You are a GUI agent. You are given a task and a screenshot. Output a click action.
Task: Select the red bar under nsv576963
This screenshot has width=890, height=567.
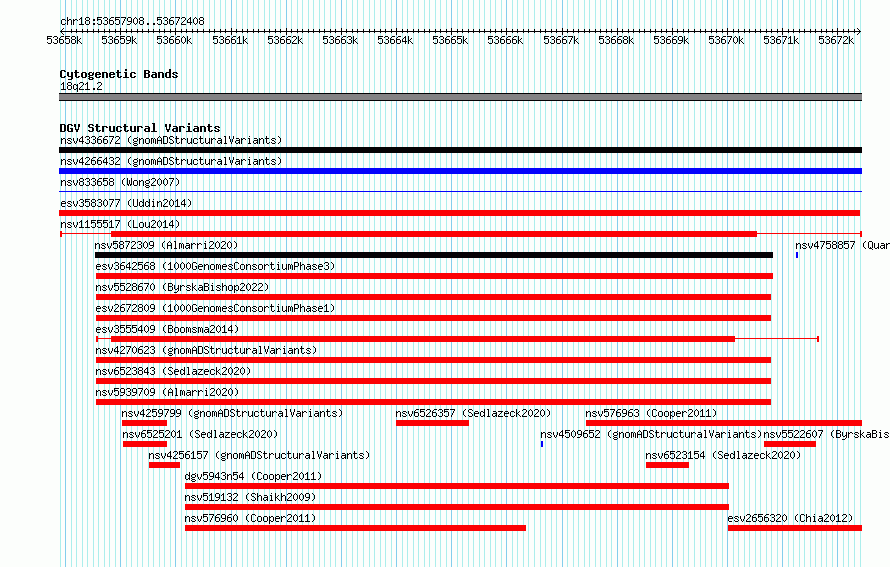pos(724,423)
